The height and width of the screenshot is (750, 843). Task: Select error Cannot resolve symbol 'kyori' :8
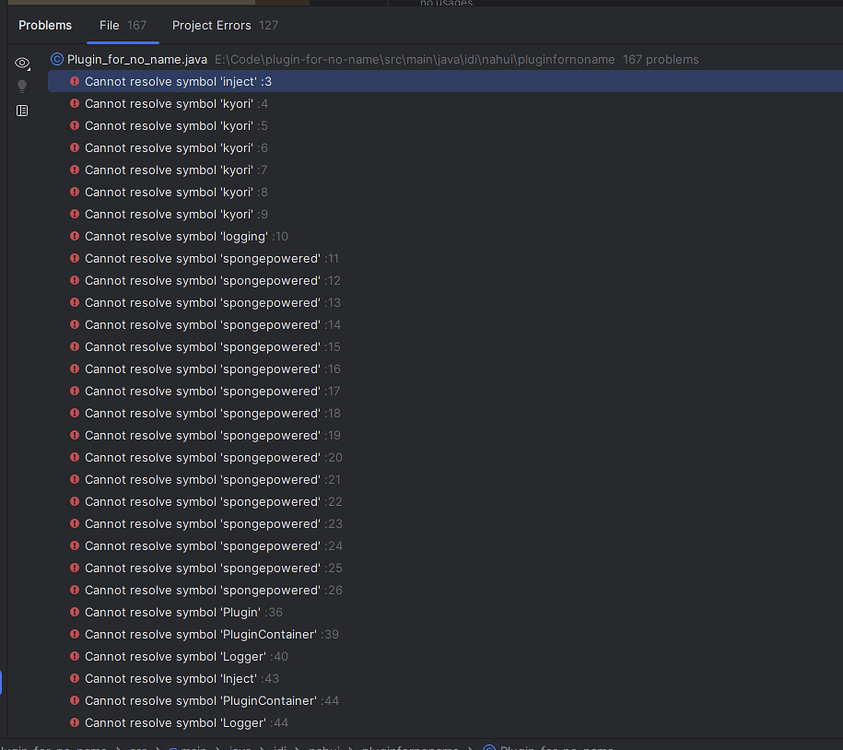pyautogui.click(x=446, y=191)
